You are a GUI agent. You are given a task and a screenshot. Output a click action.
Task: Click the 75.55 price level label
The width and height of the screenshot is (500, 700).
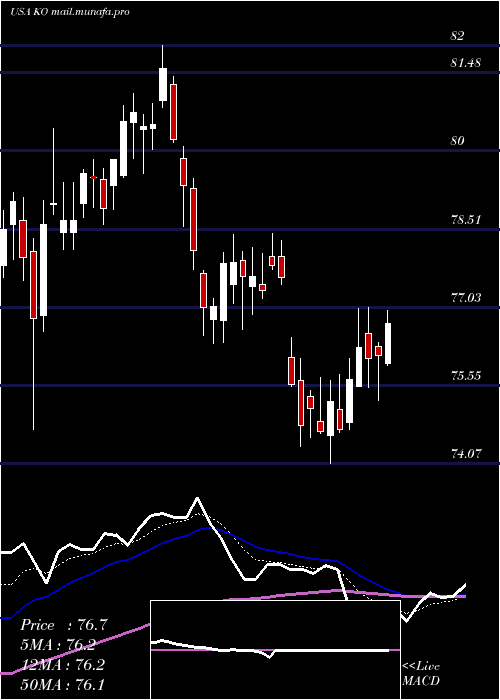pyautogui.click(x=466, y=376)
